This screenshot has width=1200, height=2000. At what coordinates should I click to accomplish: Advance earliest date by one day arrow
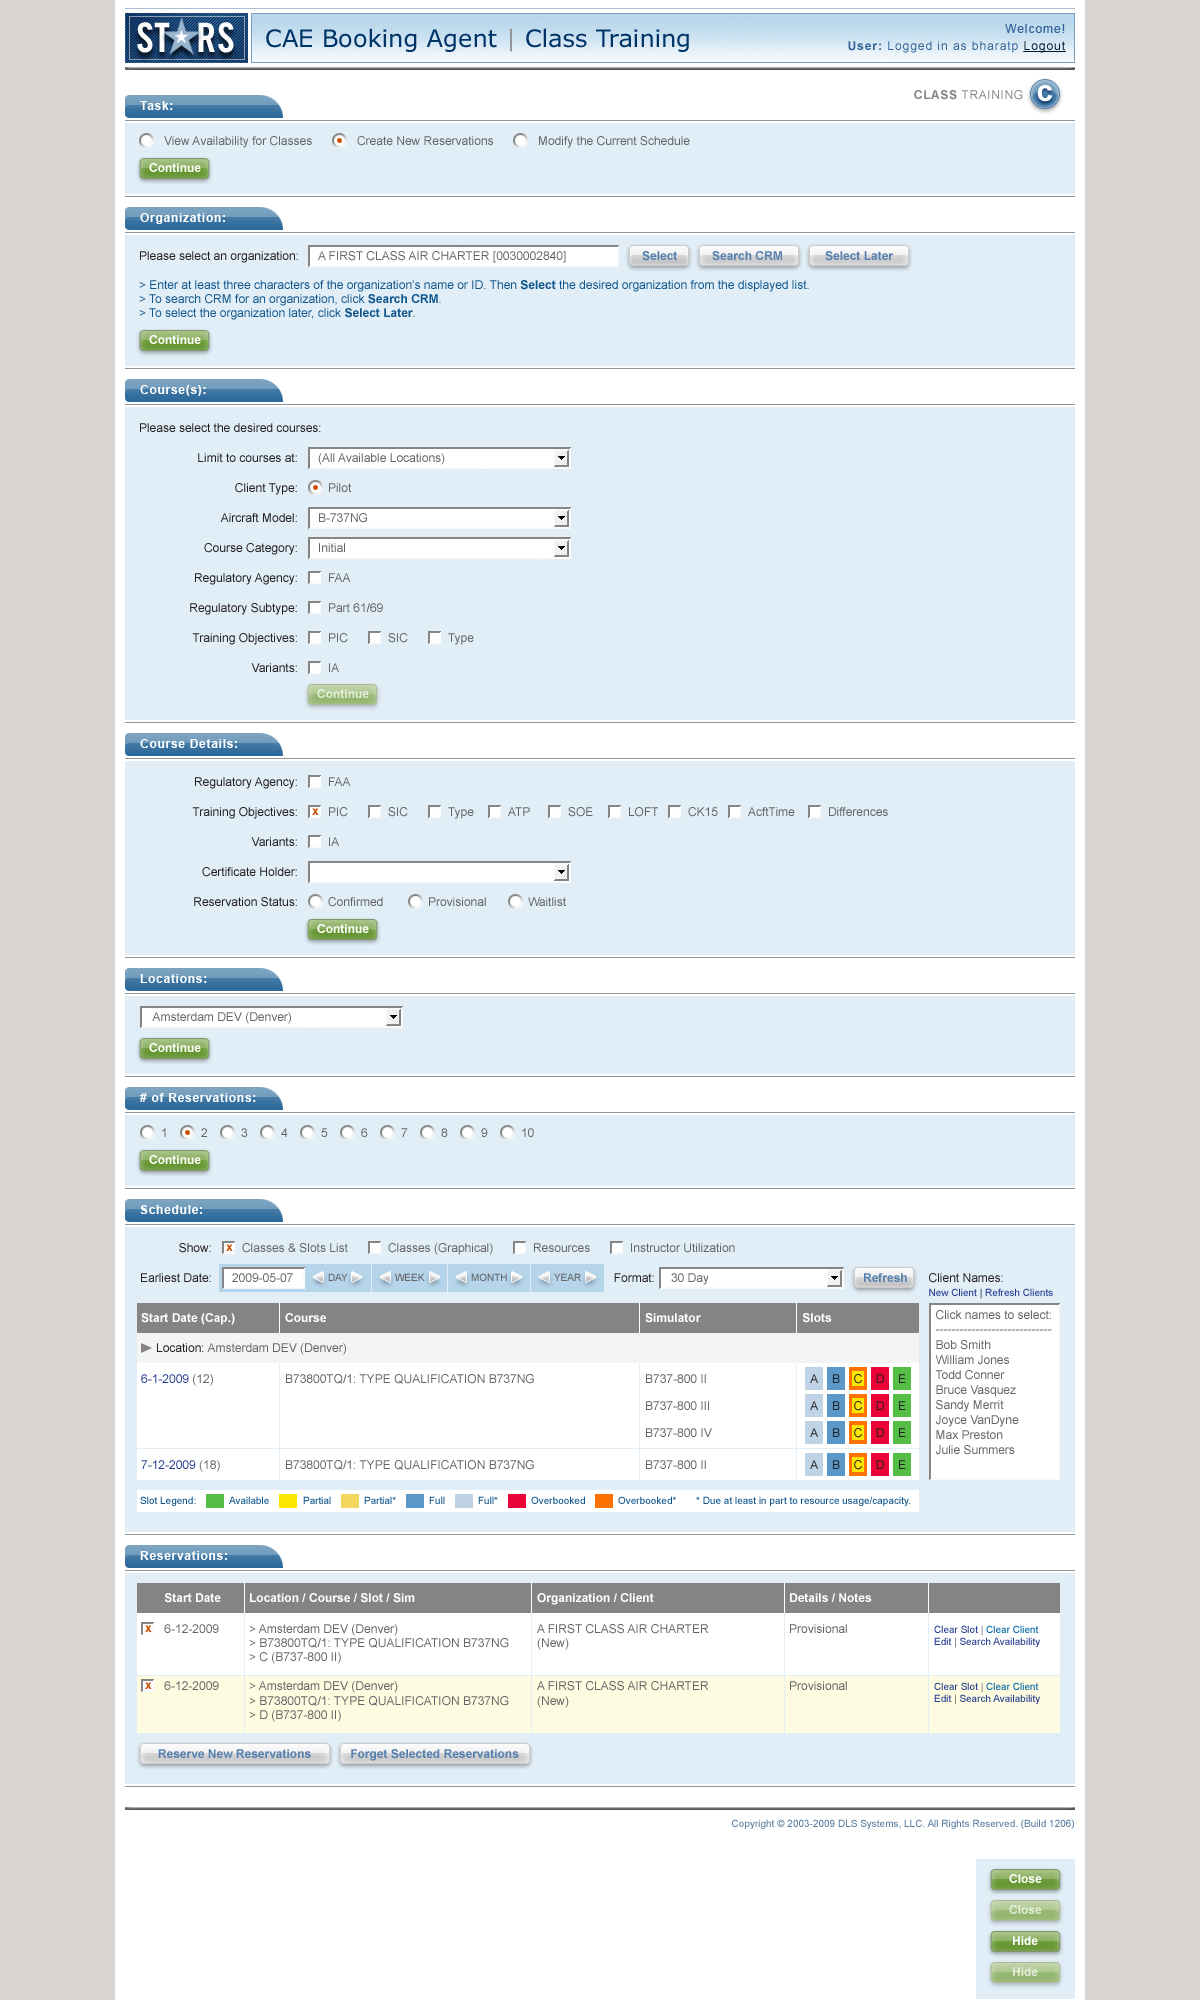(x=357, y=1278)
